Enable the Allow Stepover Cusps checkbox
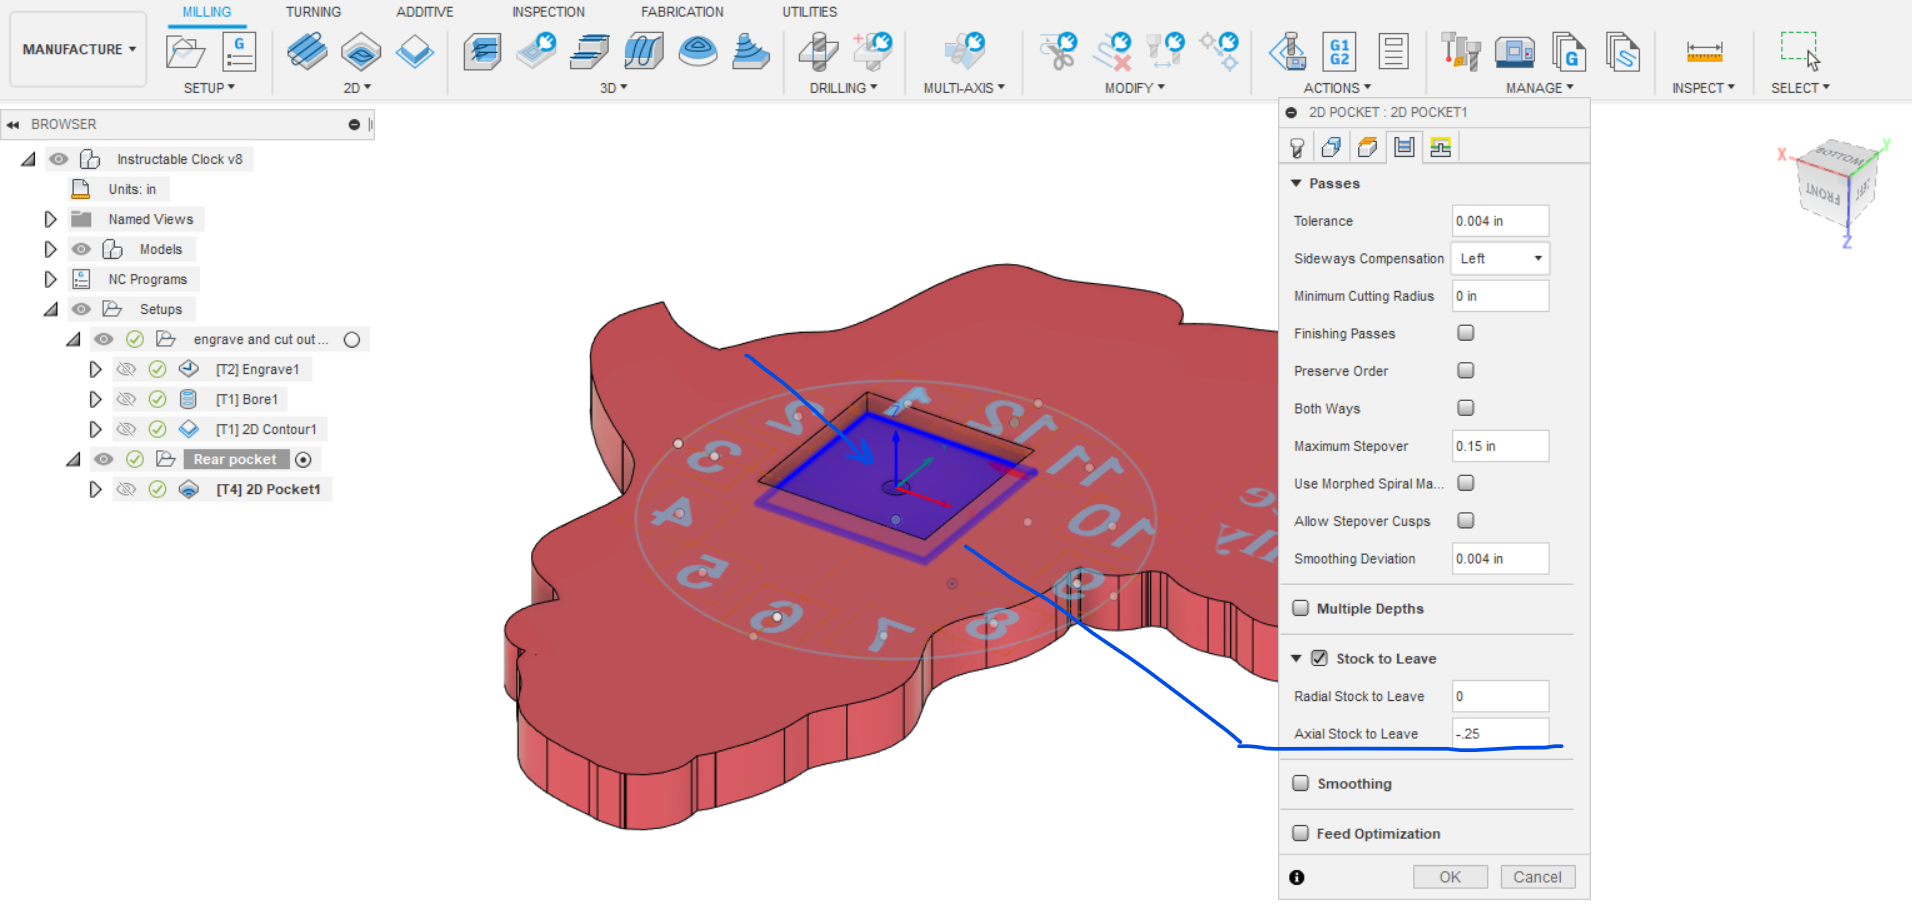This screenshot has width=1912, height=907. tap(1466, 520)
